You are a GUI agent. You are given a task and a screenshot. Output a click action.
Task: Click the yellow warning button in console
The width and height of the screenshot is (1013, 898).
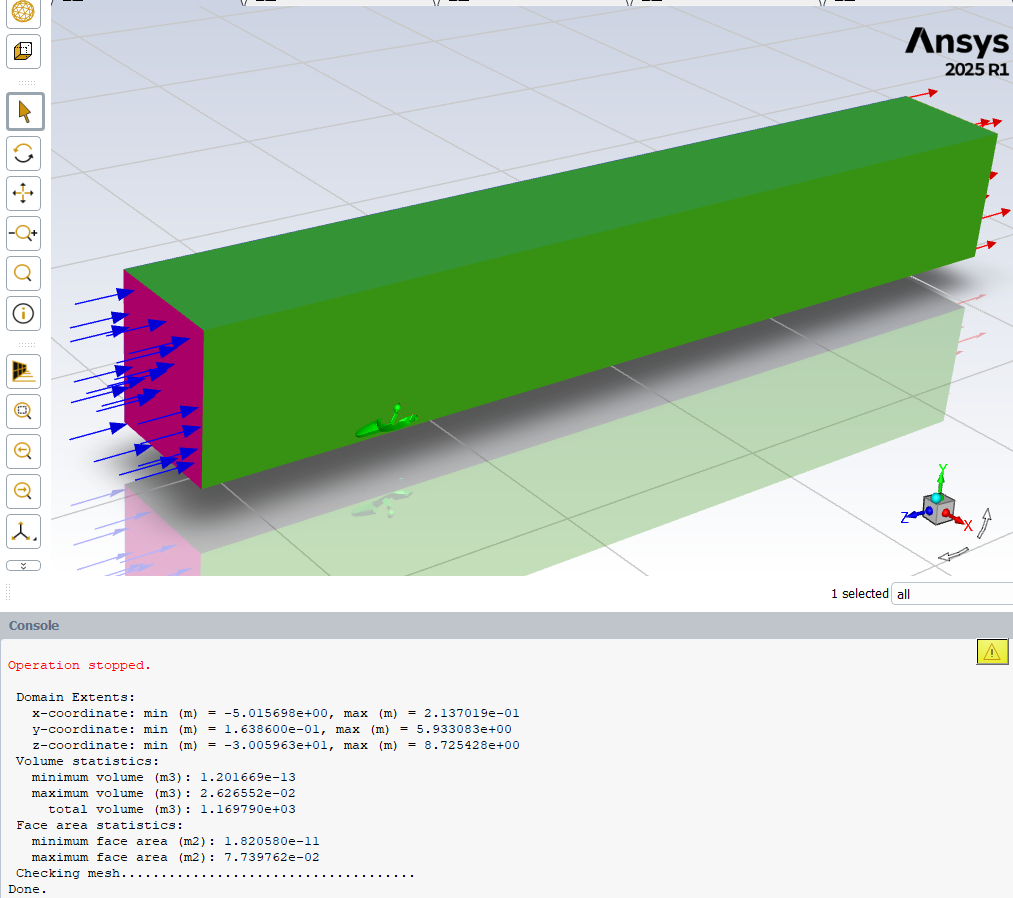coord(991,652)
